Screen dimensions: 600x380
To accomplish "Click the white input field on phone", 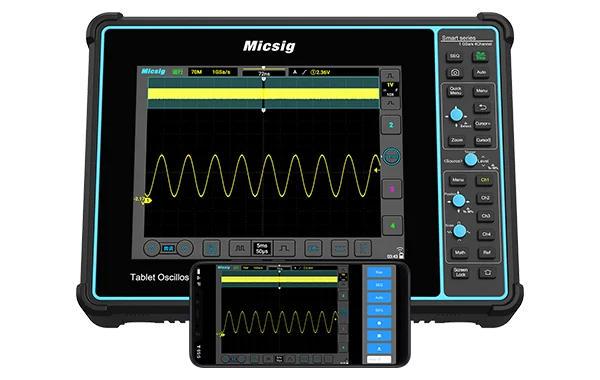I will (x=379, y=359).
